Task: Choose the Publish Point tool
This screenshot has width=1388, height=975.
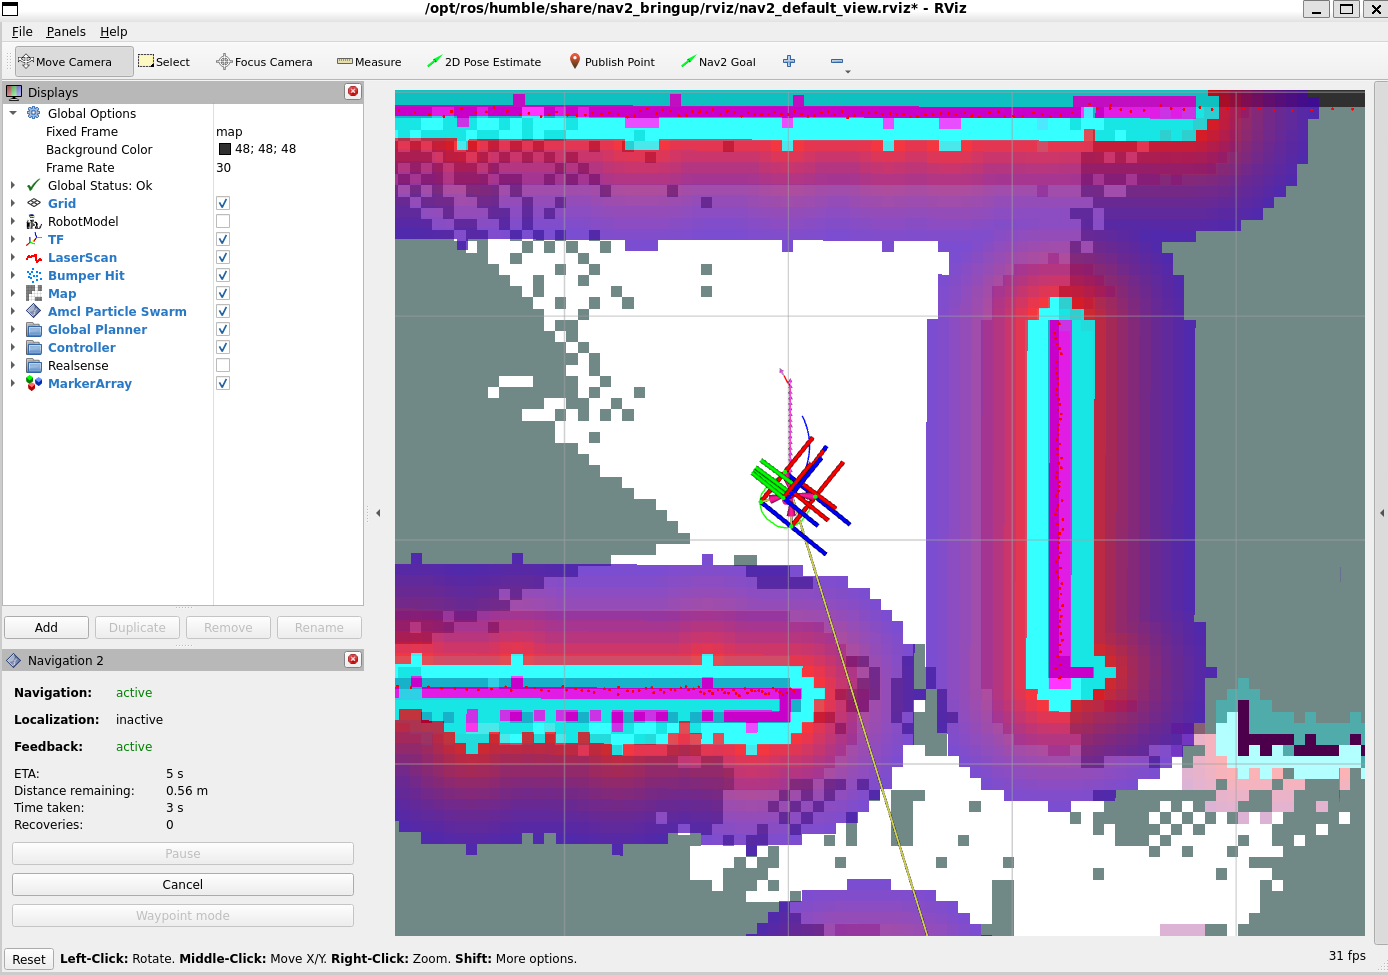Action: click(x=612, y=62)
